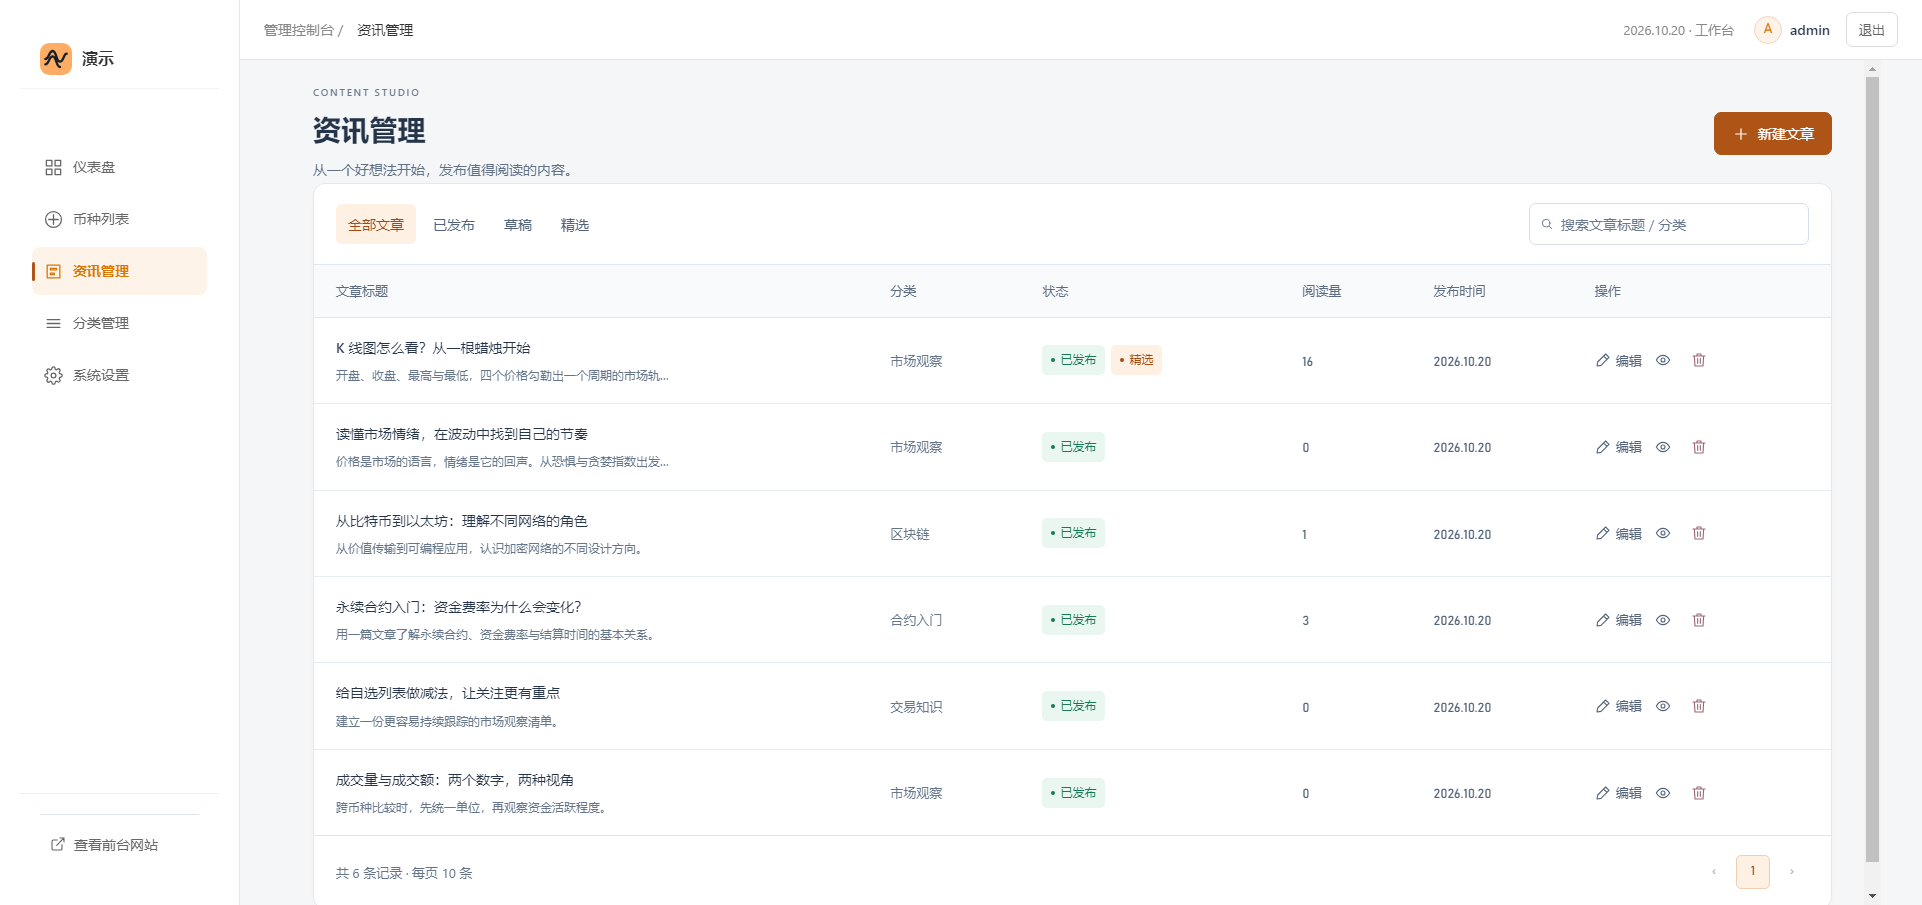1922x905 pixels.
Task: Click the 演示 logo icon
Action: click(x=56, y=59)
